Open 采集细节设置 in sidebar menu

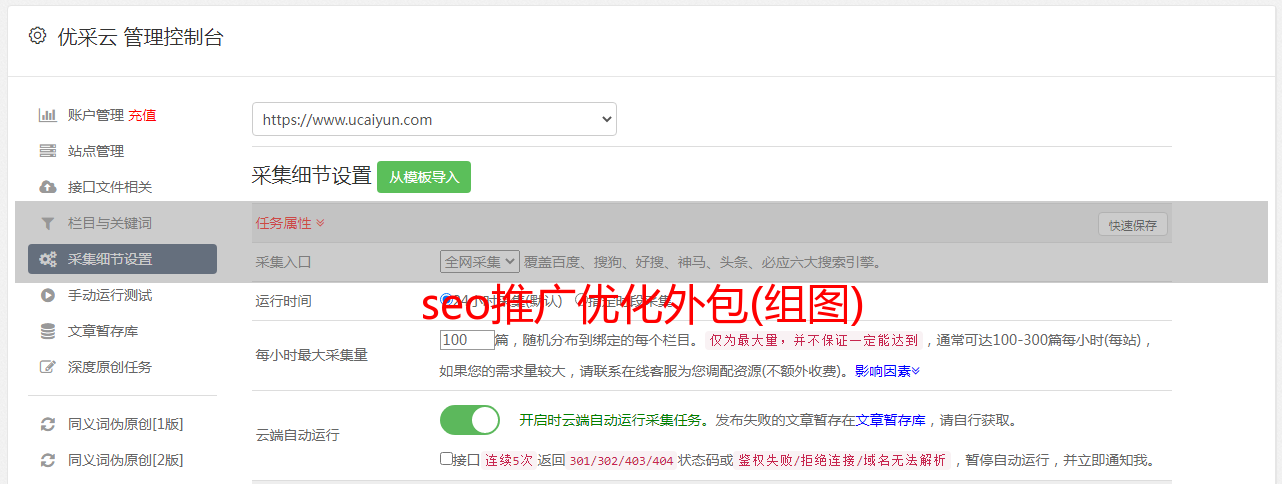tap(122, 259)
